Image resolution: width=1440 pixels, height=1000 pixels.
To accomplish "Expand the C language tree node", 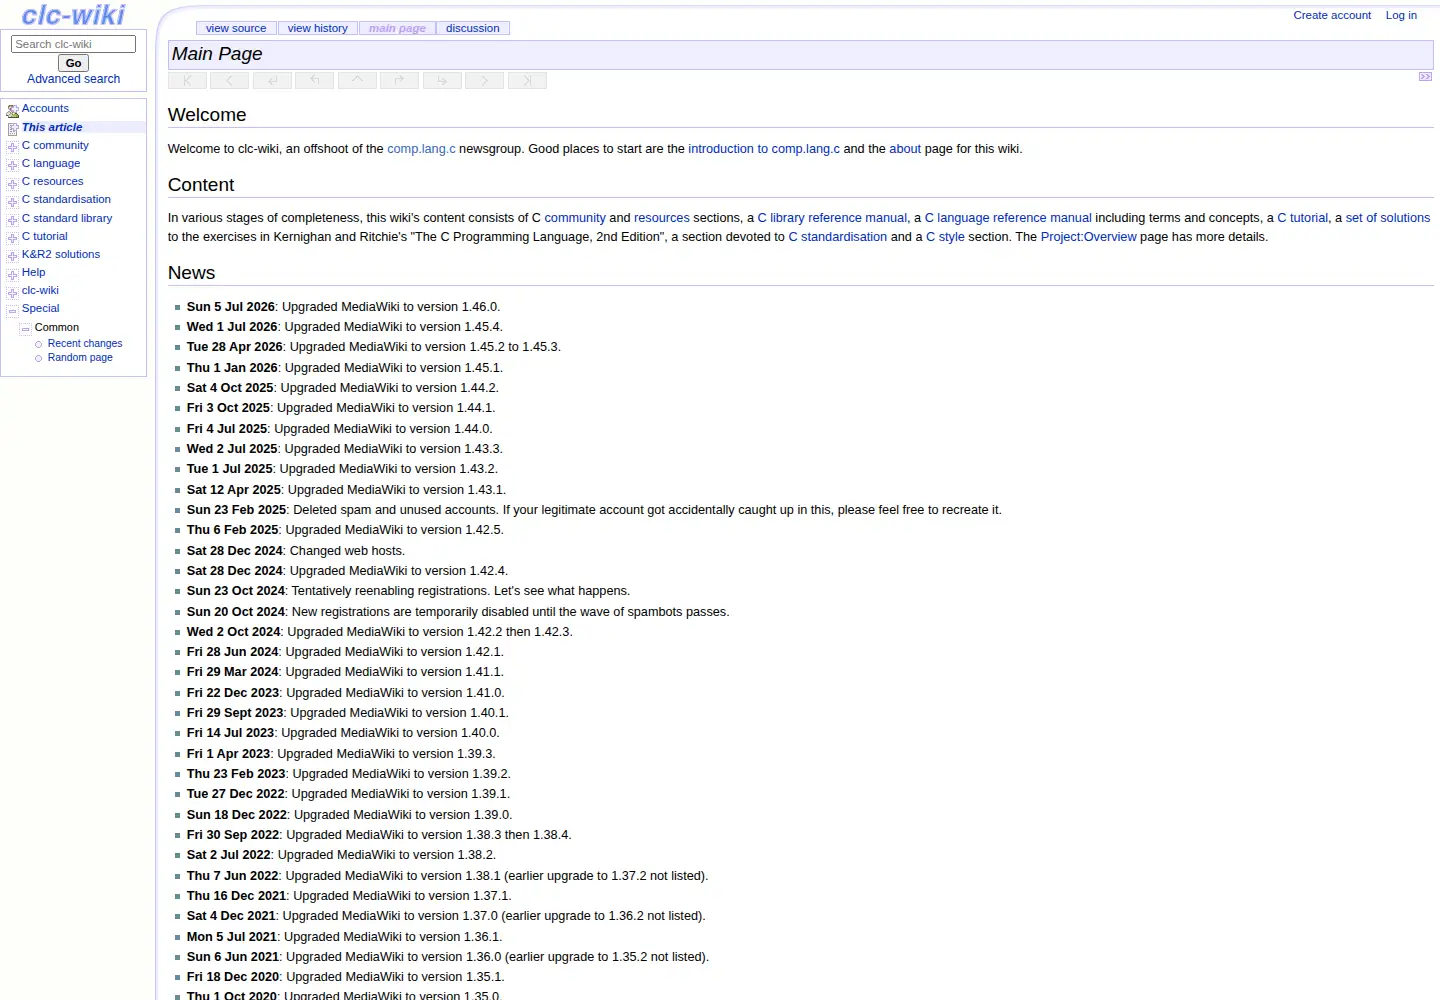I will 12,165.
